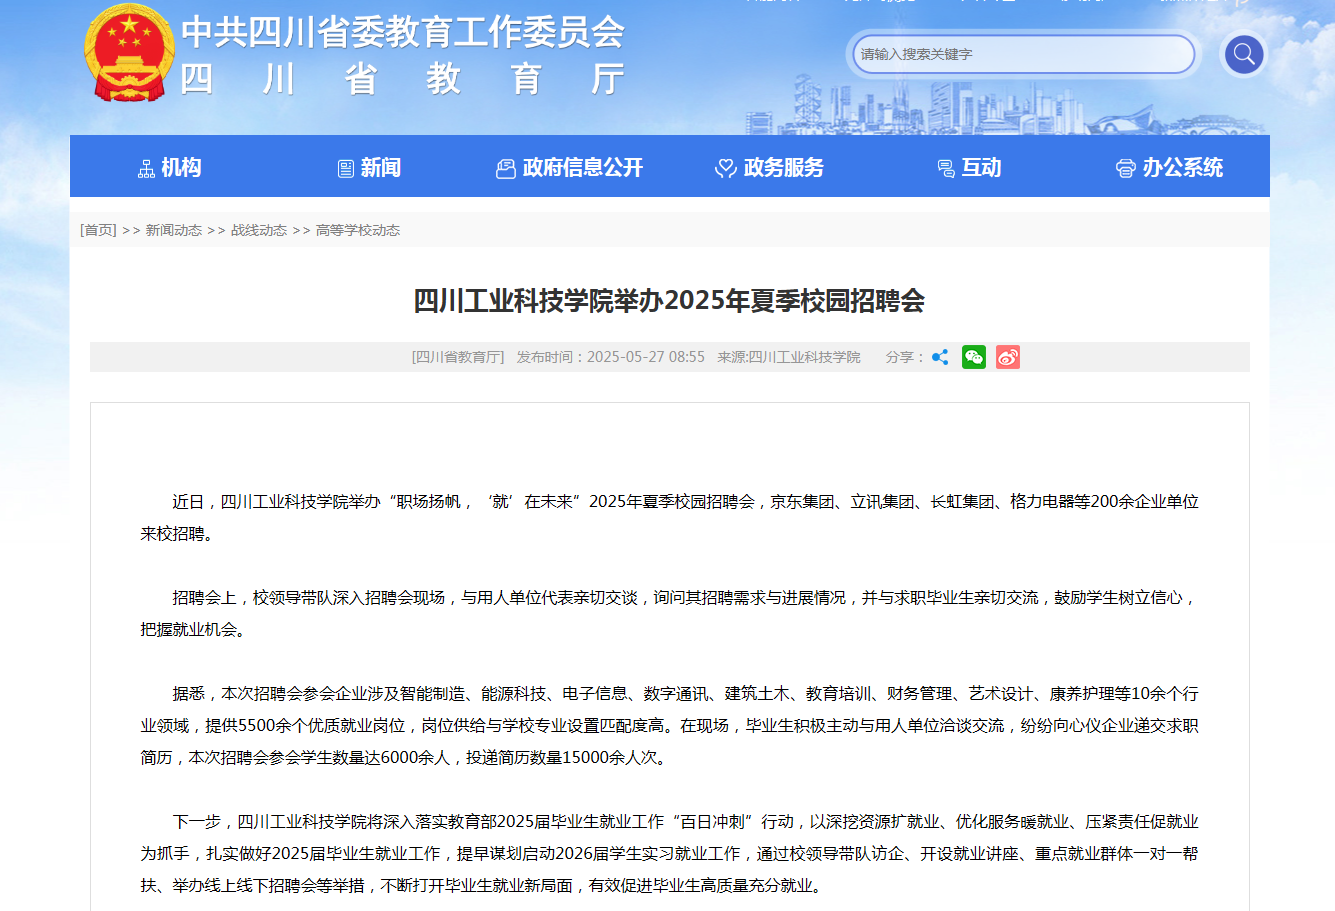Click the blue share icon after 分享
The height and width of the screenshot is (911, 1335).
click(940, 357)
